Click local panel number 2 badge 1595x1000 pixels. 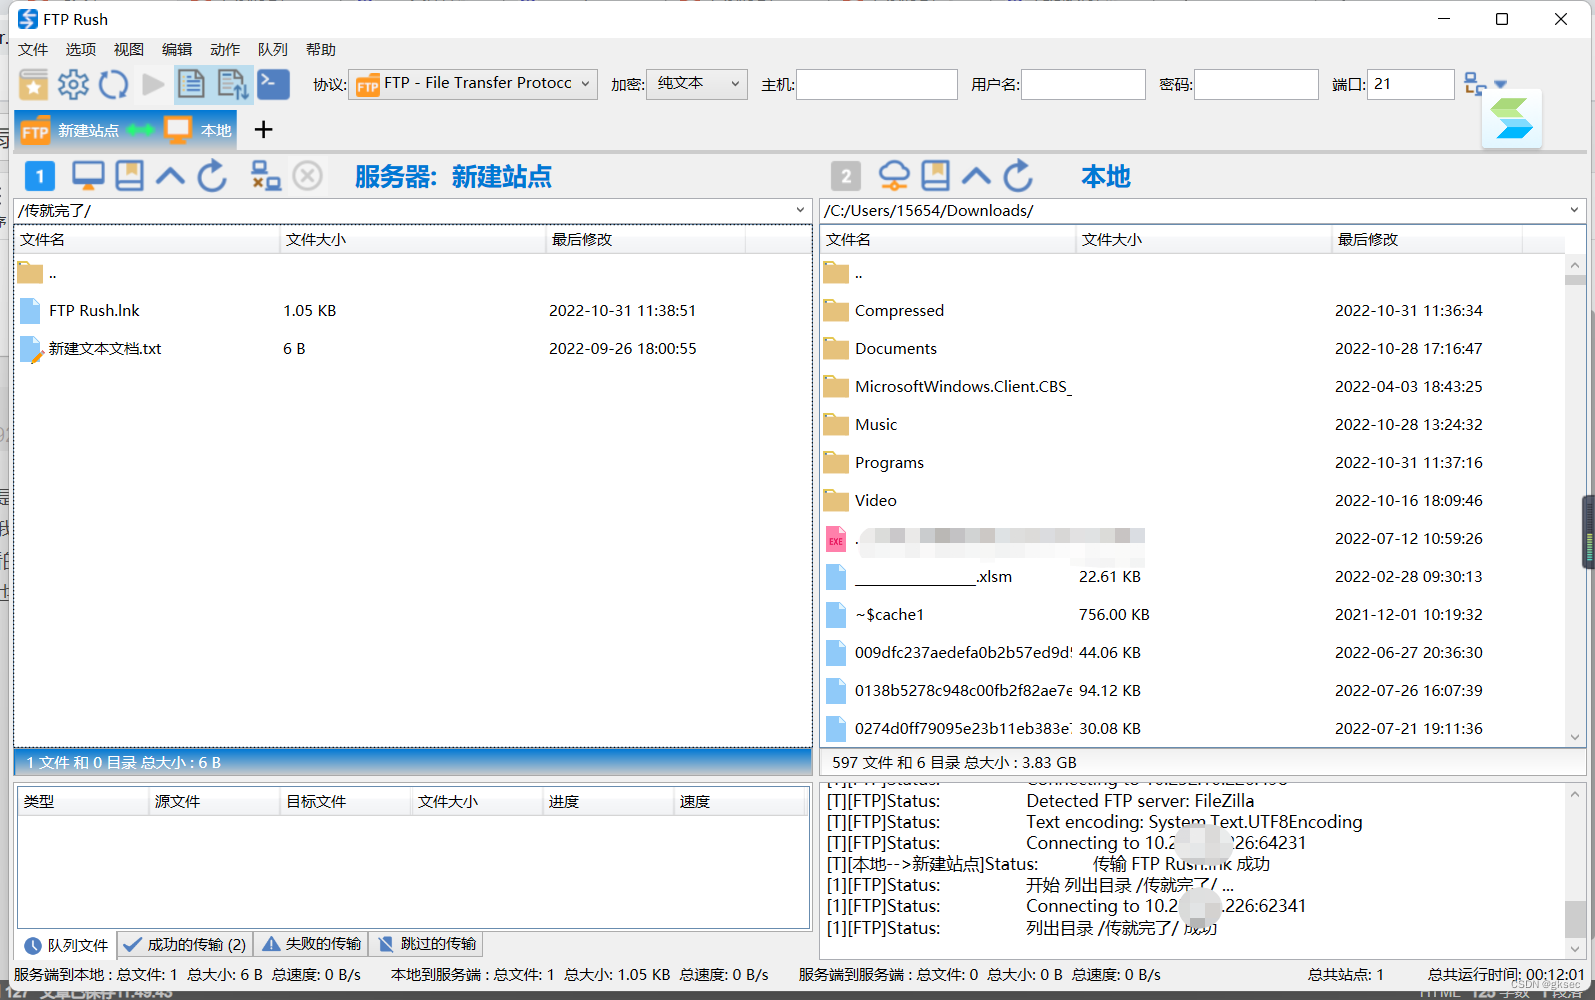tap(846, 177)
